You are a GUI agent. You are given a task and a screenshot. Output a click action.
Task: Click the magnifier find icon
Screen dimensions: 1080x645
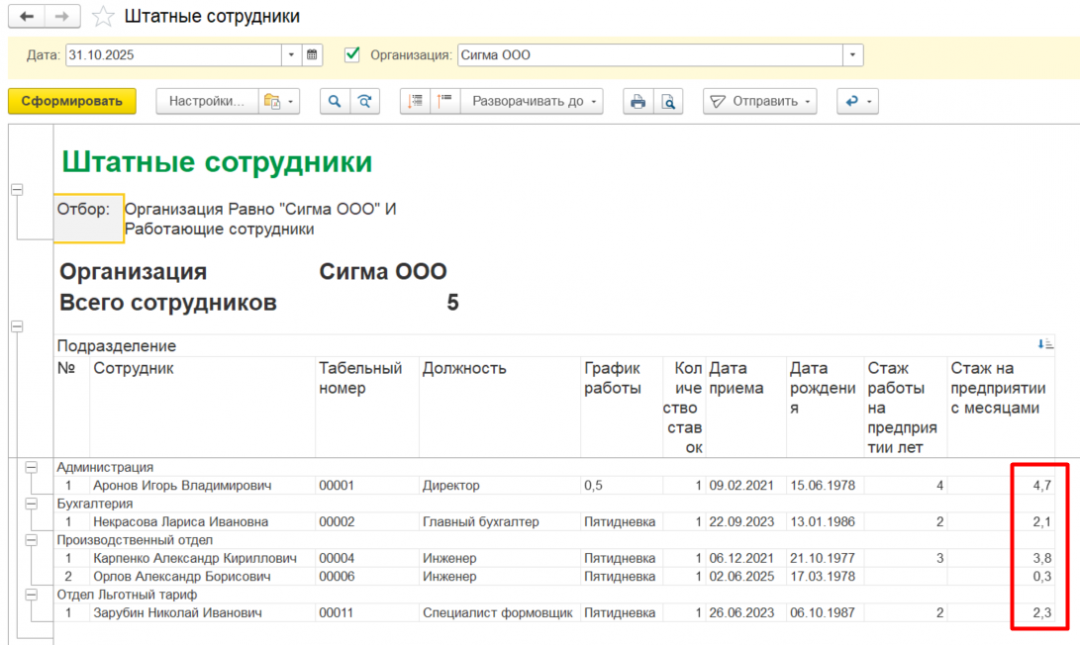coord(335,101)
